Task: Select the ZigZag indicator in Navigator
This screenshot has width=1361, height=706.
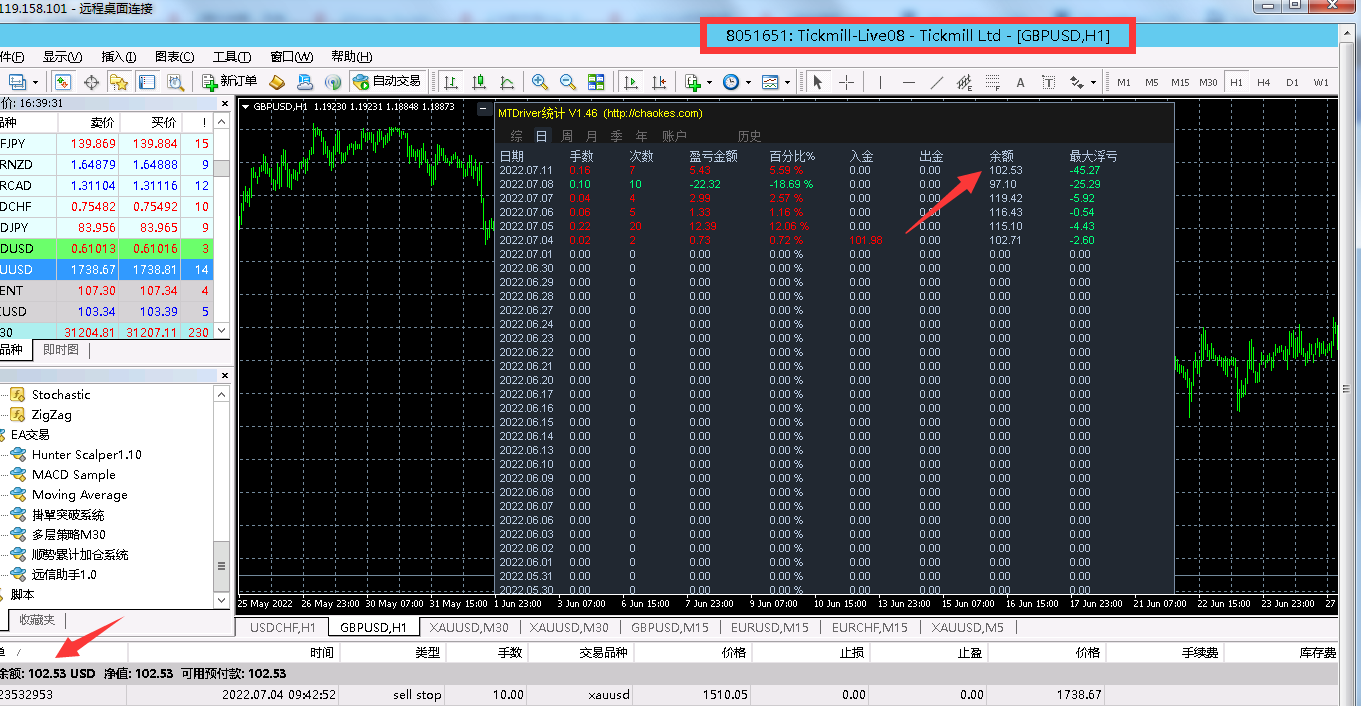Action: (x=52, y=414)
